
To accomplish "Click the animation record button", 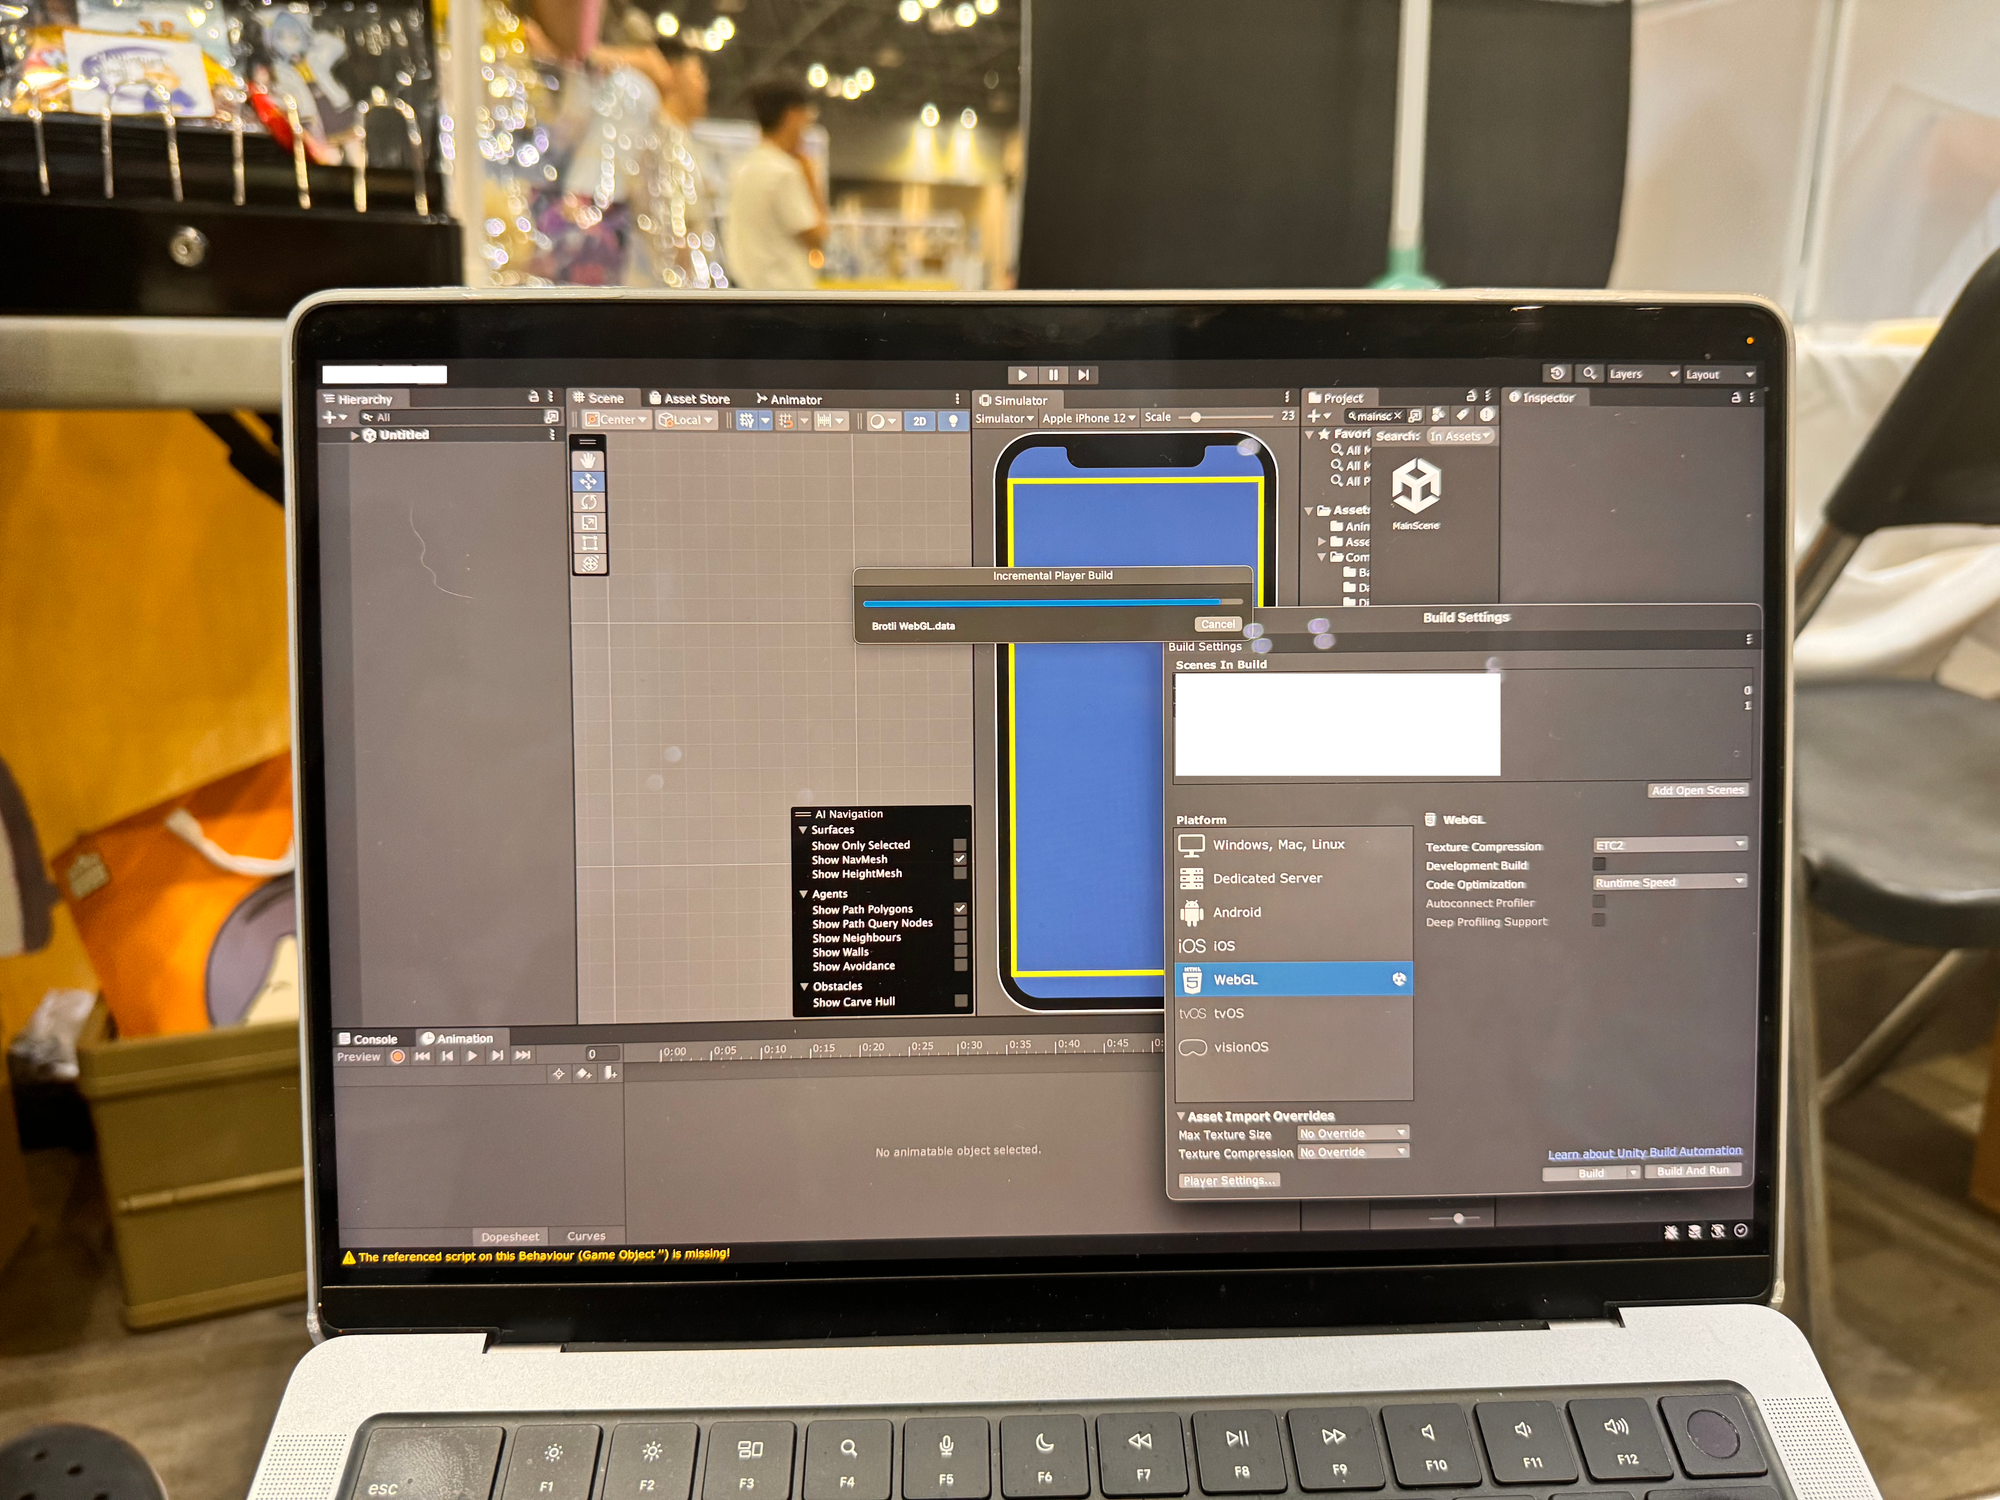I will point(398,1056).
